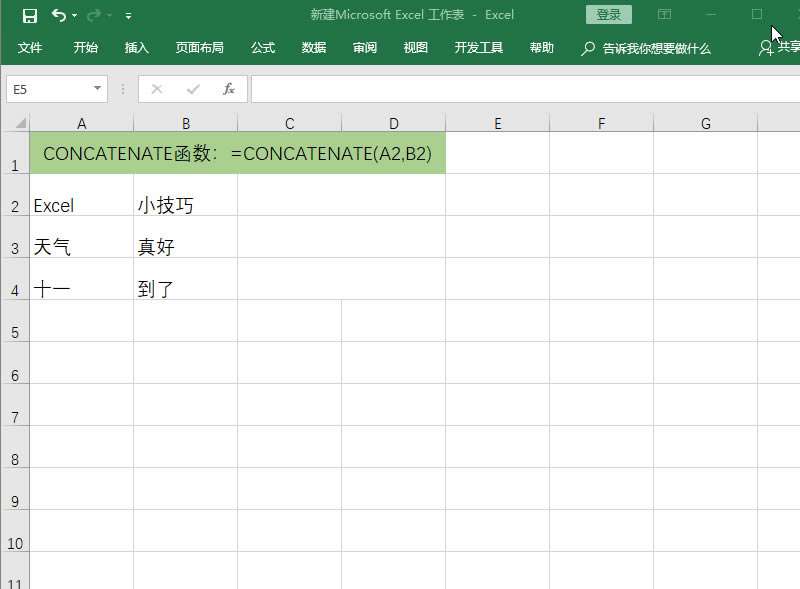The height and width of the screenshot is (589, 800).
Task: Select row 7 header
Action: [15, 405]
